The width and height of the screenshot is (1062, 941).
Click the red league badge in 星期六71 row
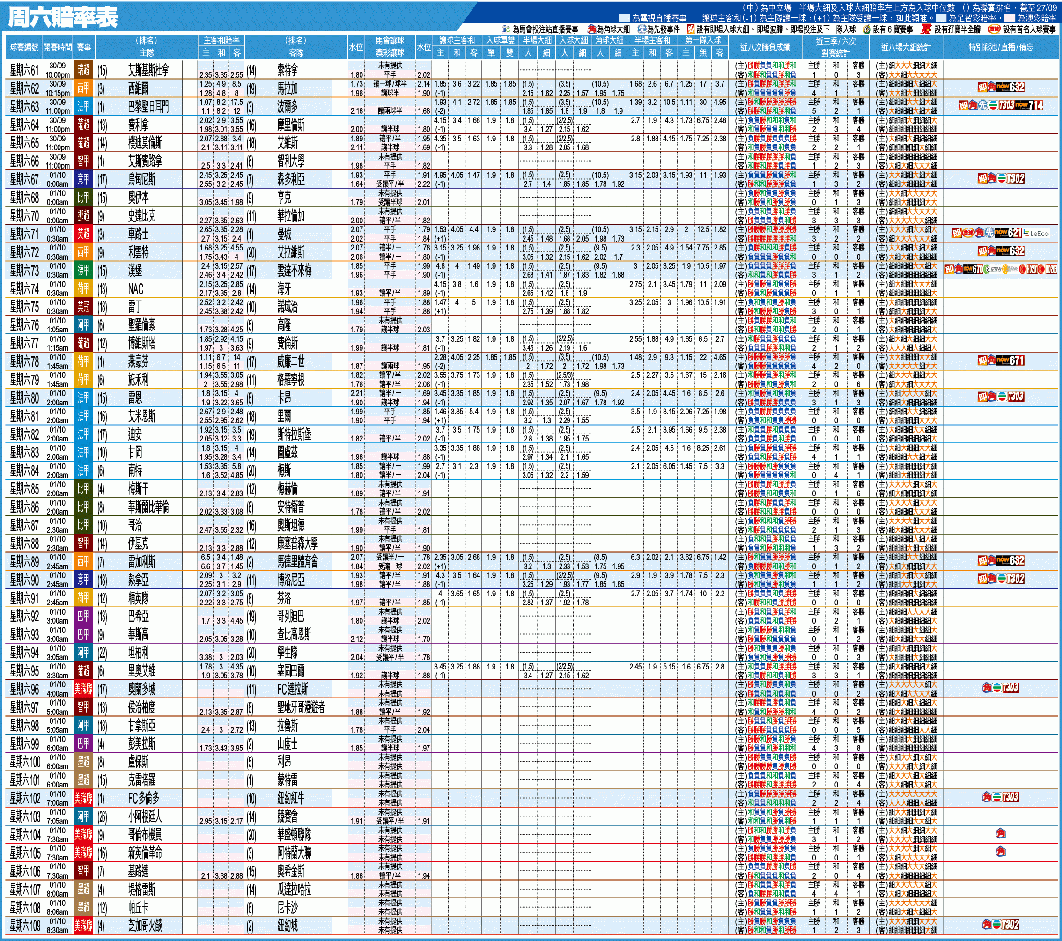coord(83,233)
